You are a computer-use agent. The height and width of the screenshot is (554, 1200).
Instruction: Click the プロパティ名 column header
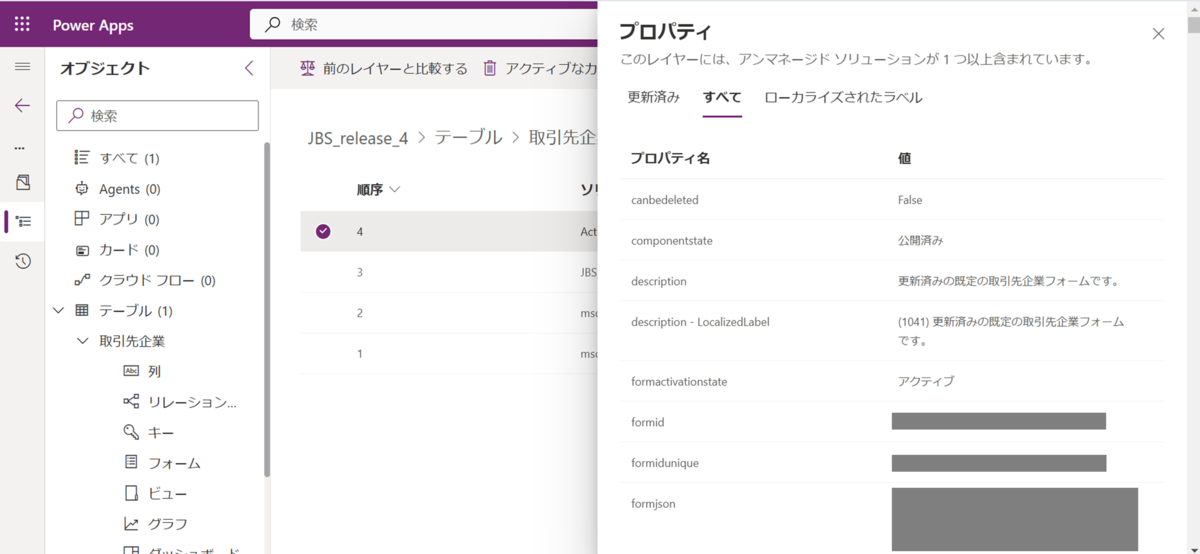coord(670,158)
